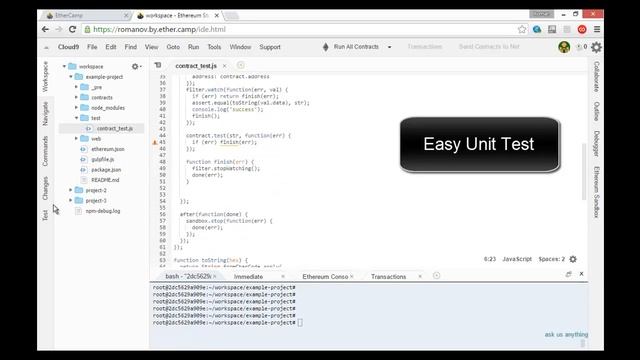Open the File menu

point(92,47)
